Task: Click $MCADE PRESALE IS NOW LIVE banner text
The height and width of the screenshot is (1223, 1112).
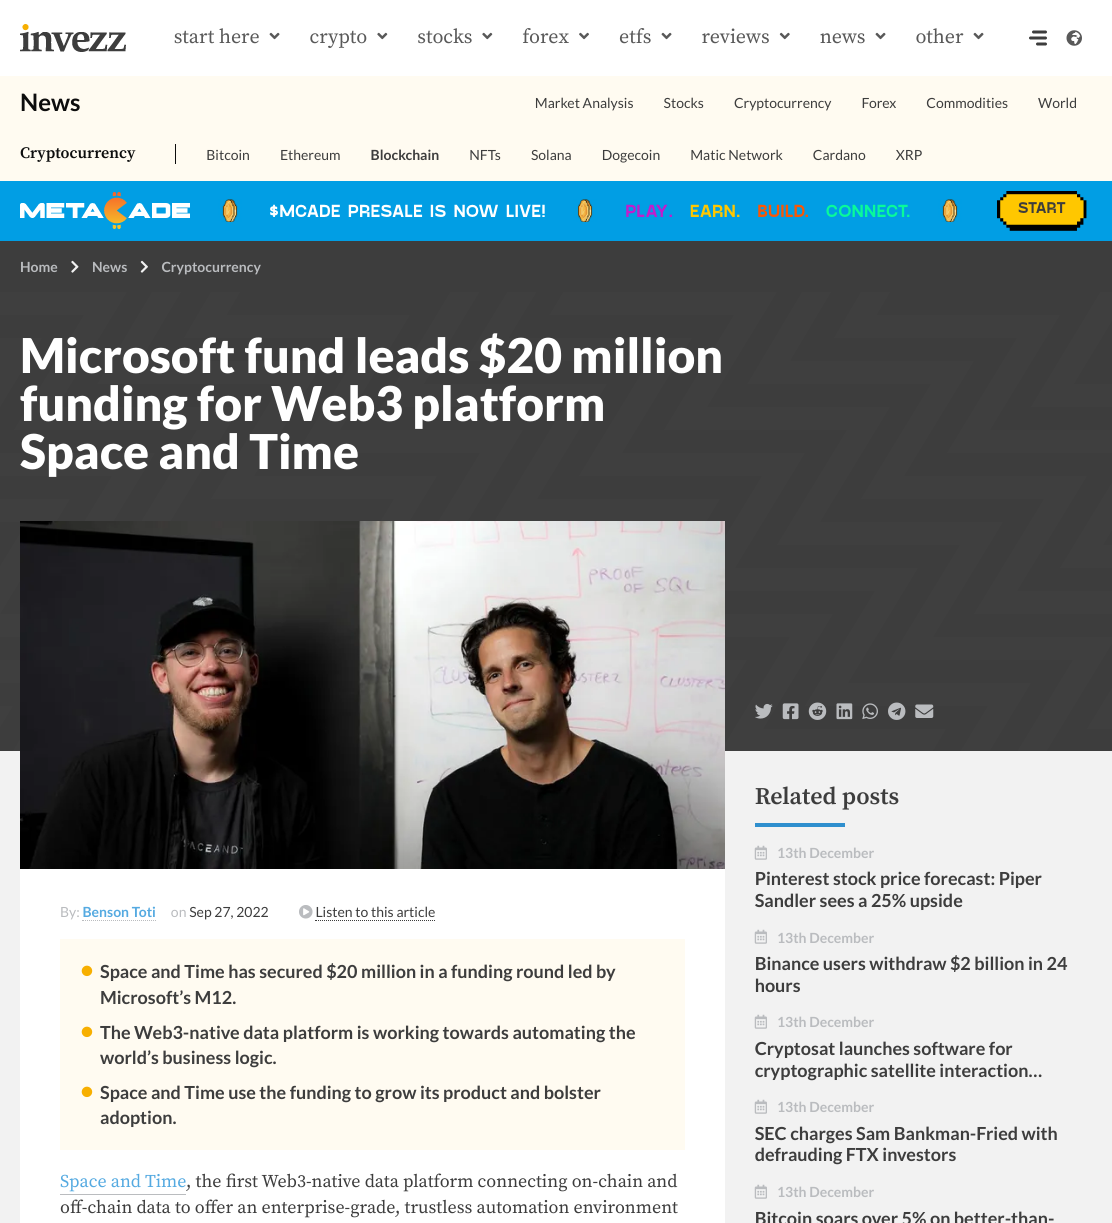Action: (x=407, y=211)
